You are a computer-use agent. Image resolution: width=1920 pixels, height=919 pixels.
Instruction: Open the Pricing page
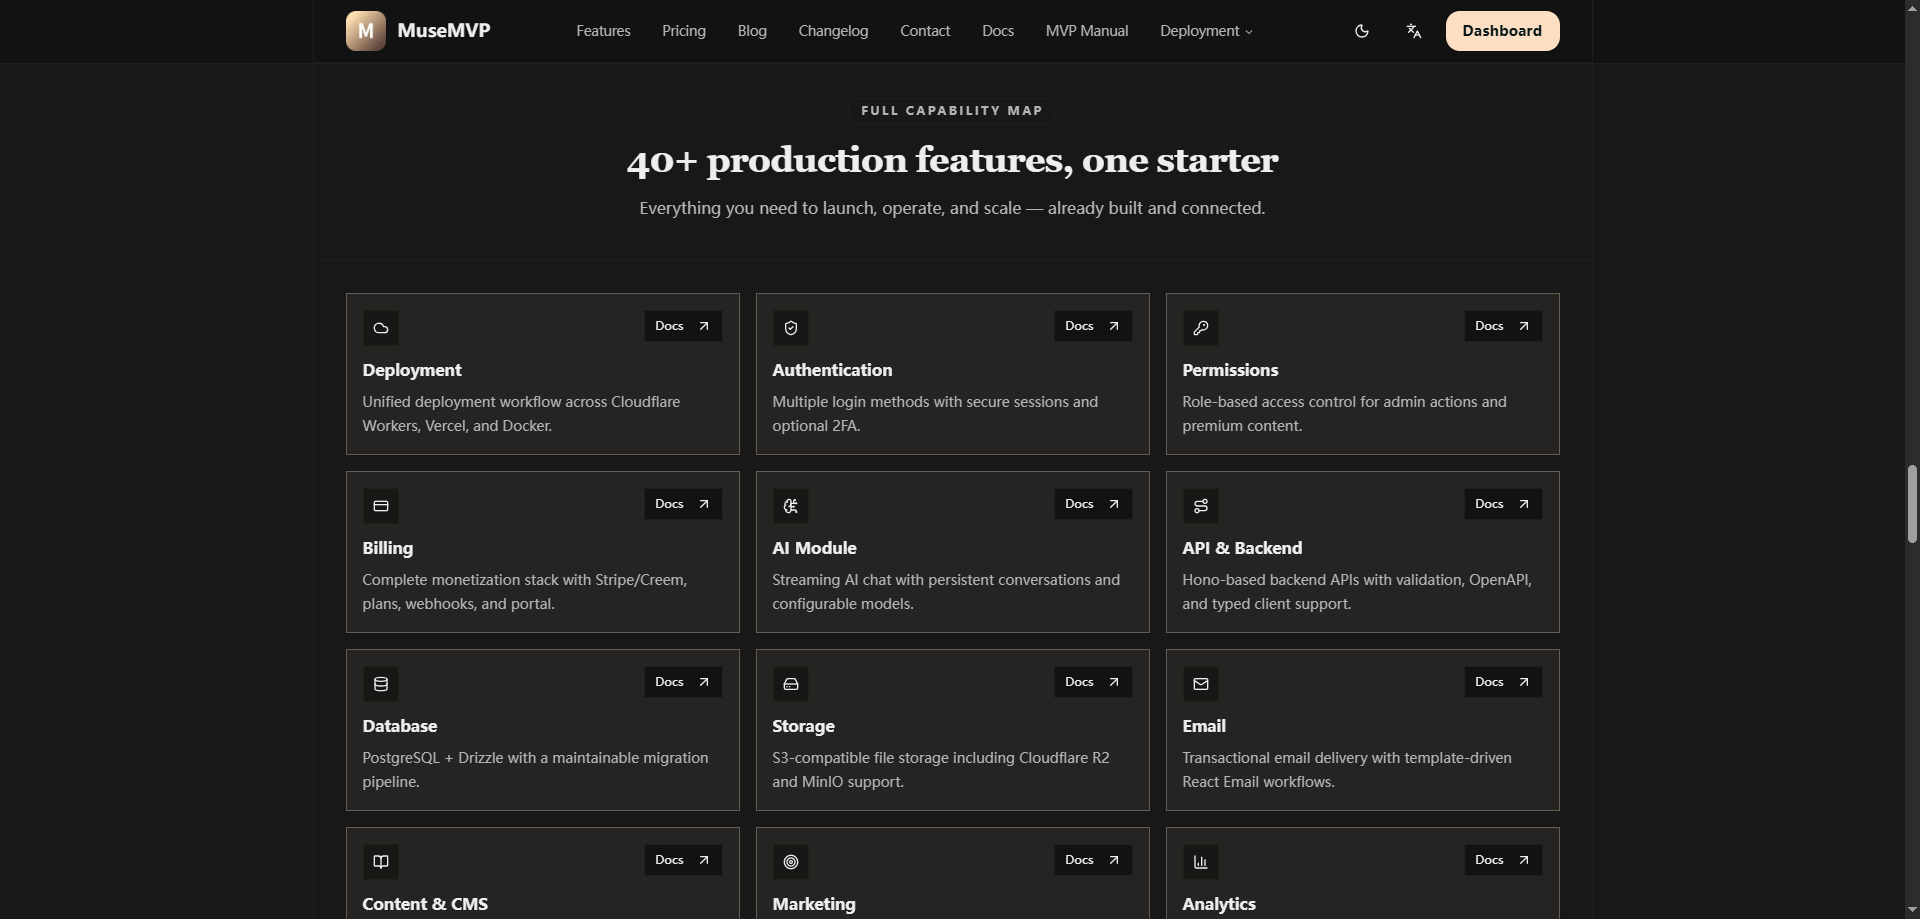[683, 30]
